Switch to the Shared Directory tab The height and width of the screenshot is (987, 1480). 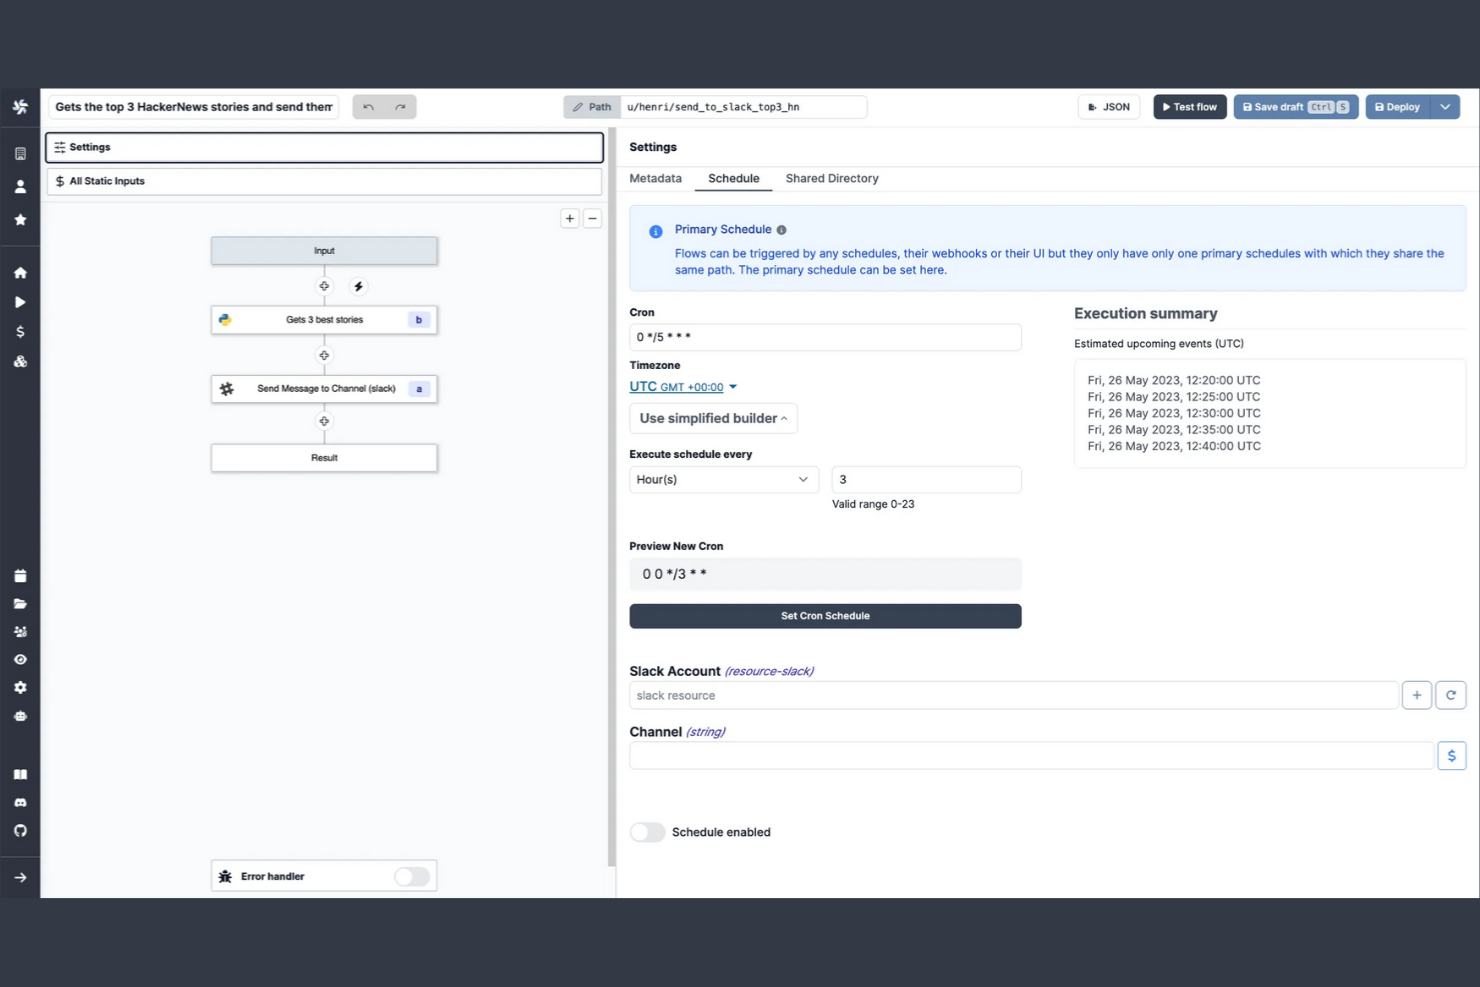click(832, 178)
